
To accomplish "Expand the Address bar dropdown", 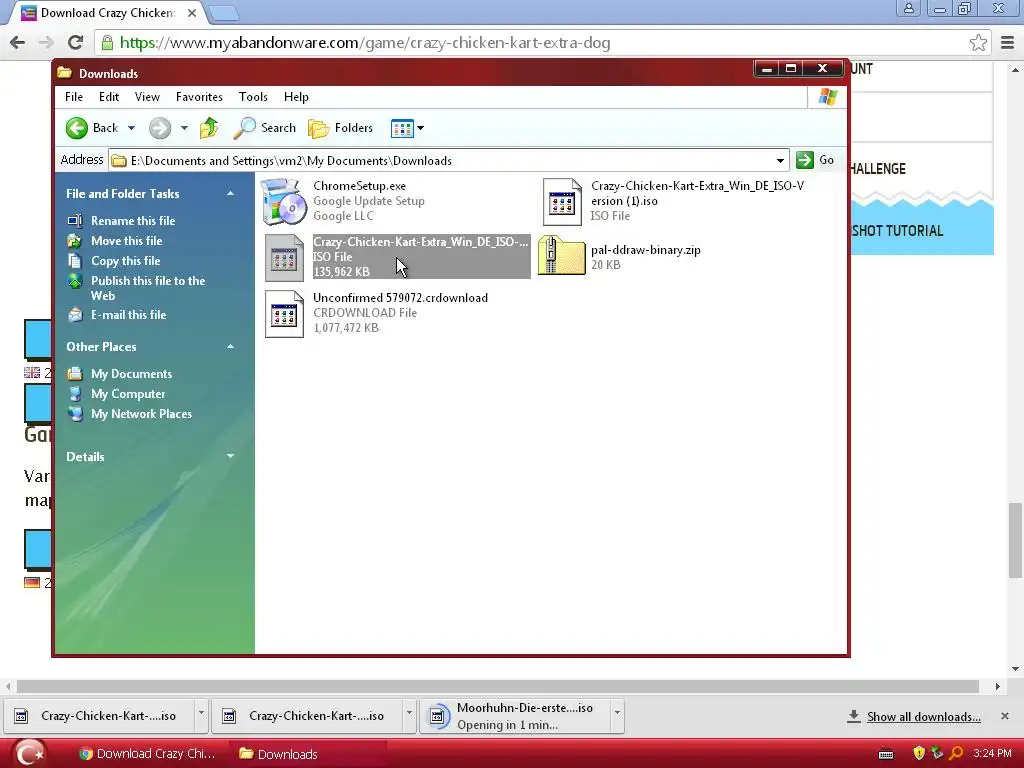I will coord(780,161).
